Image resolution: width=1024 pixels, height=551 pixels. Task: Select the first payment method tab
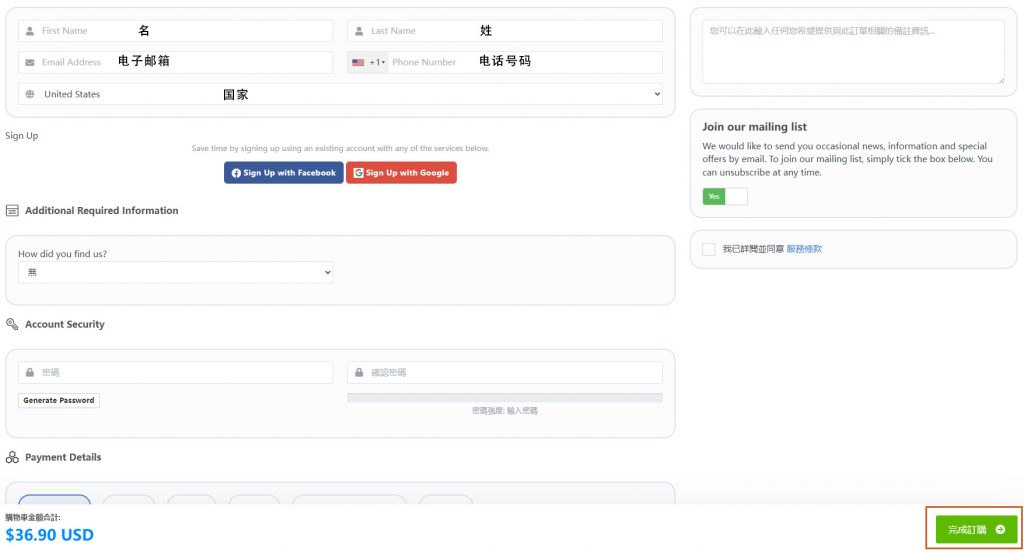coord(54,501)
